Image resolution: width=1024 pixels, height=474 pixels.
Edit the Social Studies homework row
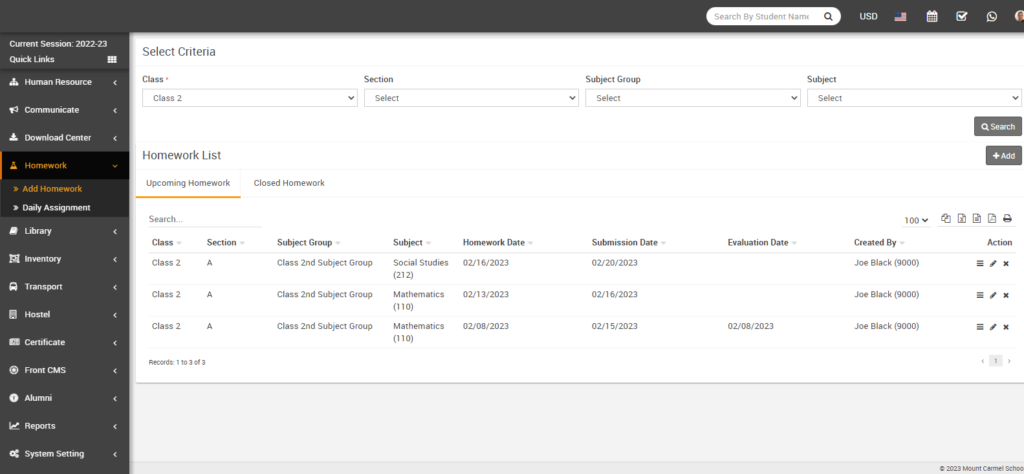click(993, 263)
